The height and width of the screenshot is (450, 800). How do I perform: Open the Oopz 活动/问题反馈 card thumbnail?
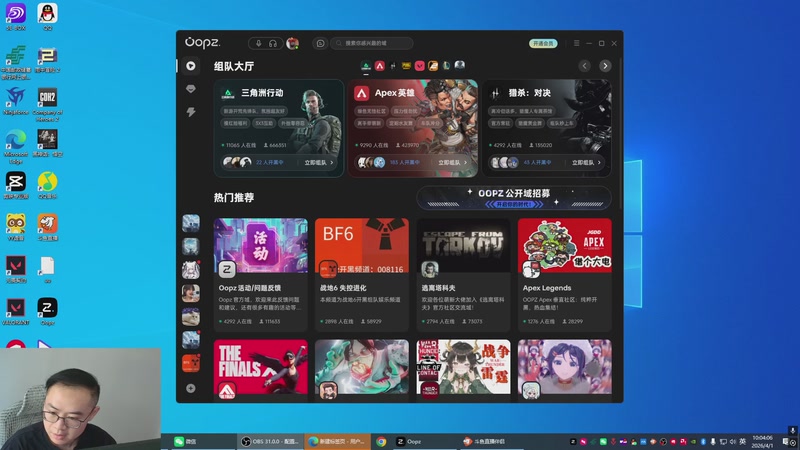click(x=261, y=245)
